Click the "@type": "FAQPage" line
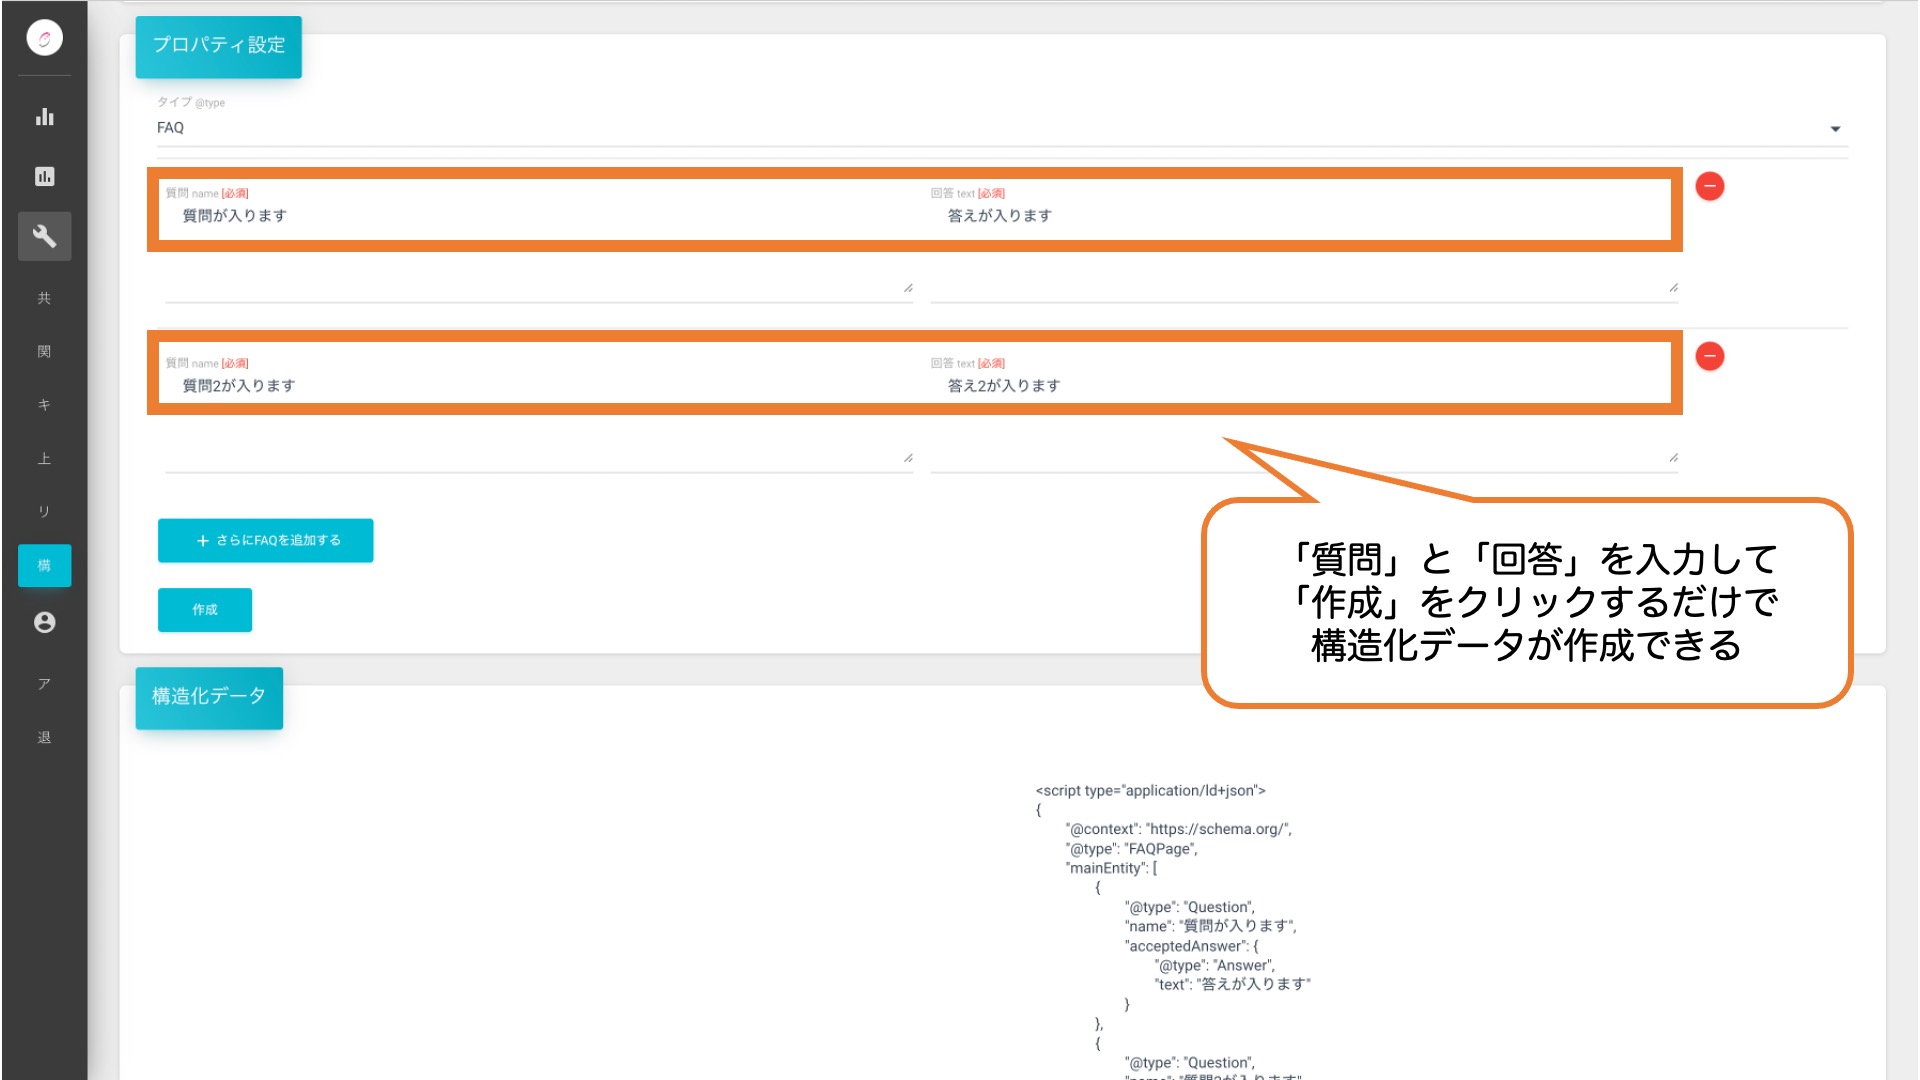This screenshot has height=1080, width=1920. coord(1131,849)
